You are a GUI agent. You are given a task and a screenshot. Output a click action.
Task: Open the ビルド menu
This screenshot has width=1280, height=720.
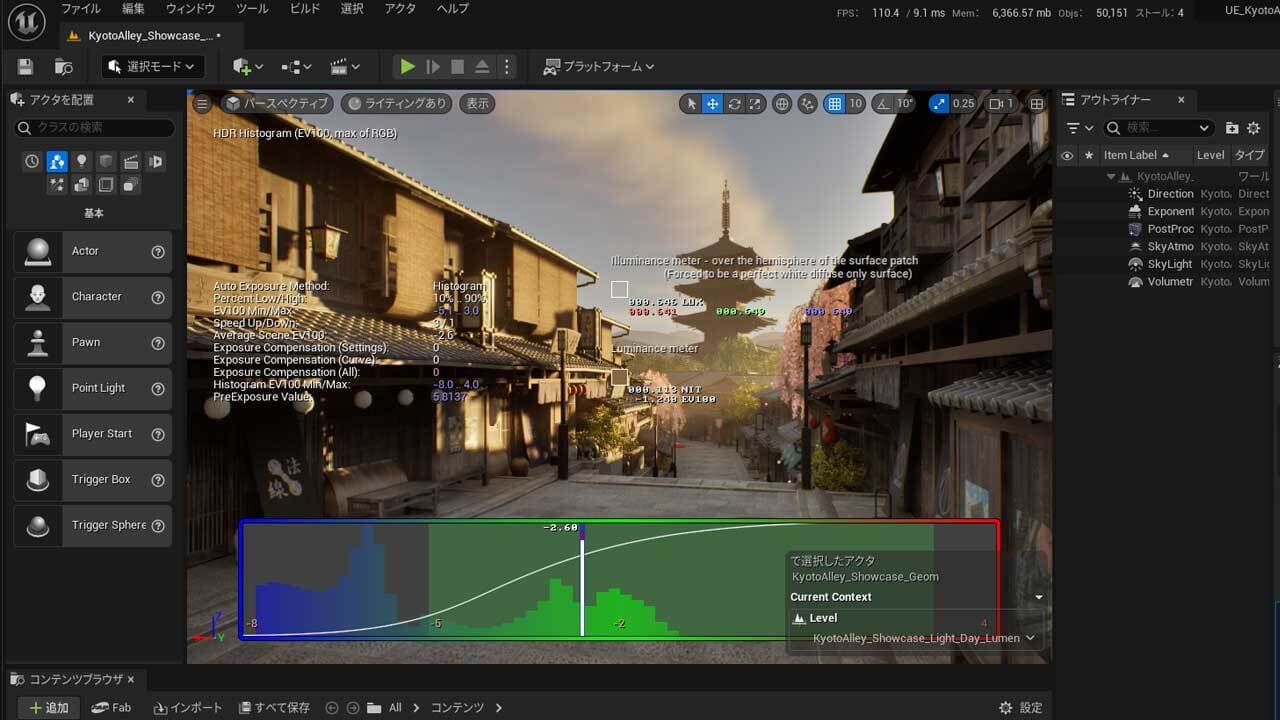[303, 9]
